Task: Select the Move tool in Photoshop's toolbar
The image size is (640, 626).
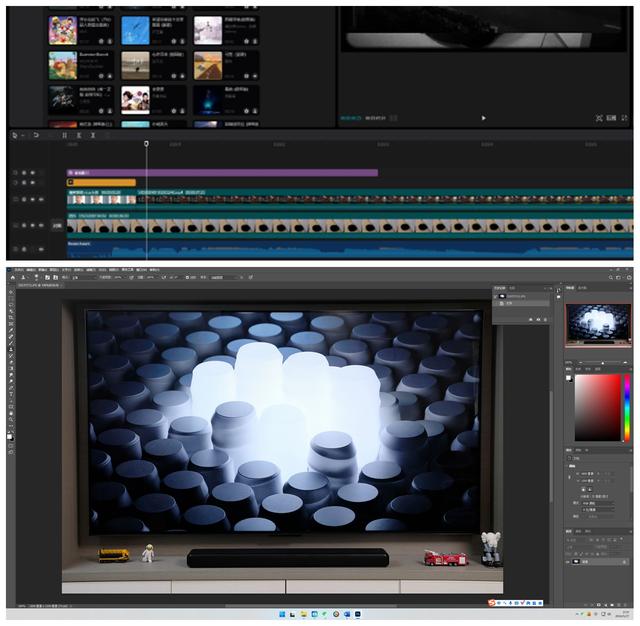Action: coord(11,292)
